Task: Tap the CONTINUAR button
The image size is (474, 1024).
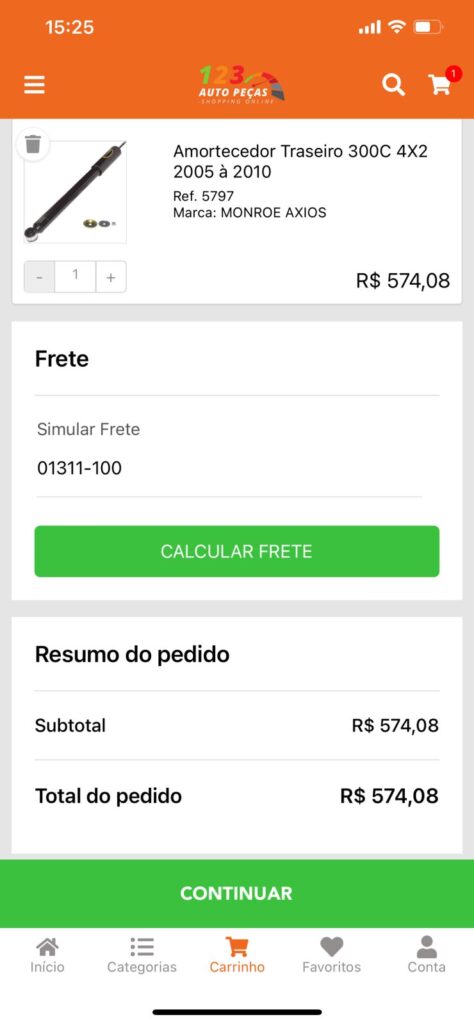Action: pyautogui.click(x=237, y=893)
